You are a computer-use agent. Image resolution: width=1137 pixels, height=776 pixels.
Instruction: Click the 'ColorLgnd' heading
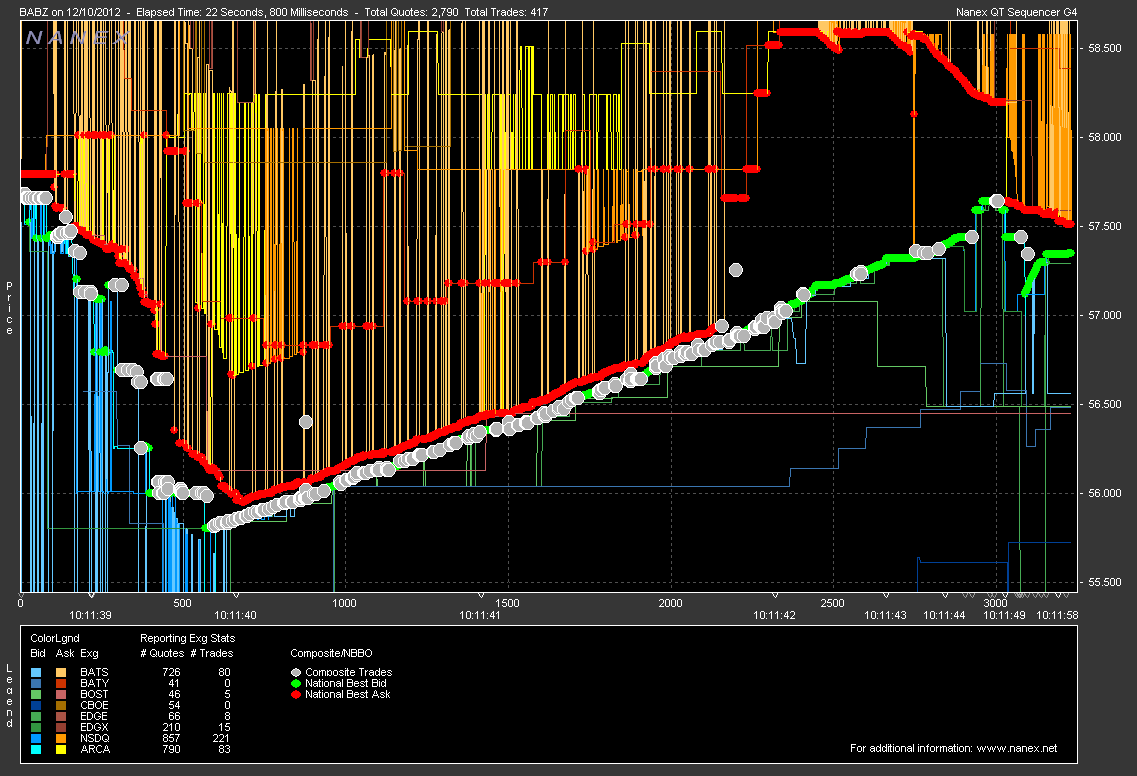[x=55, y=638]
